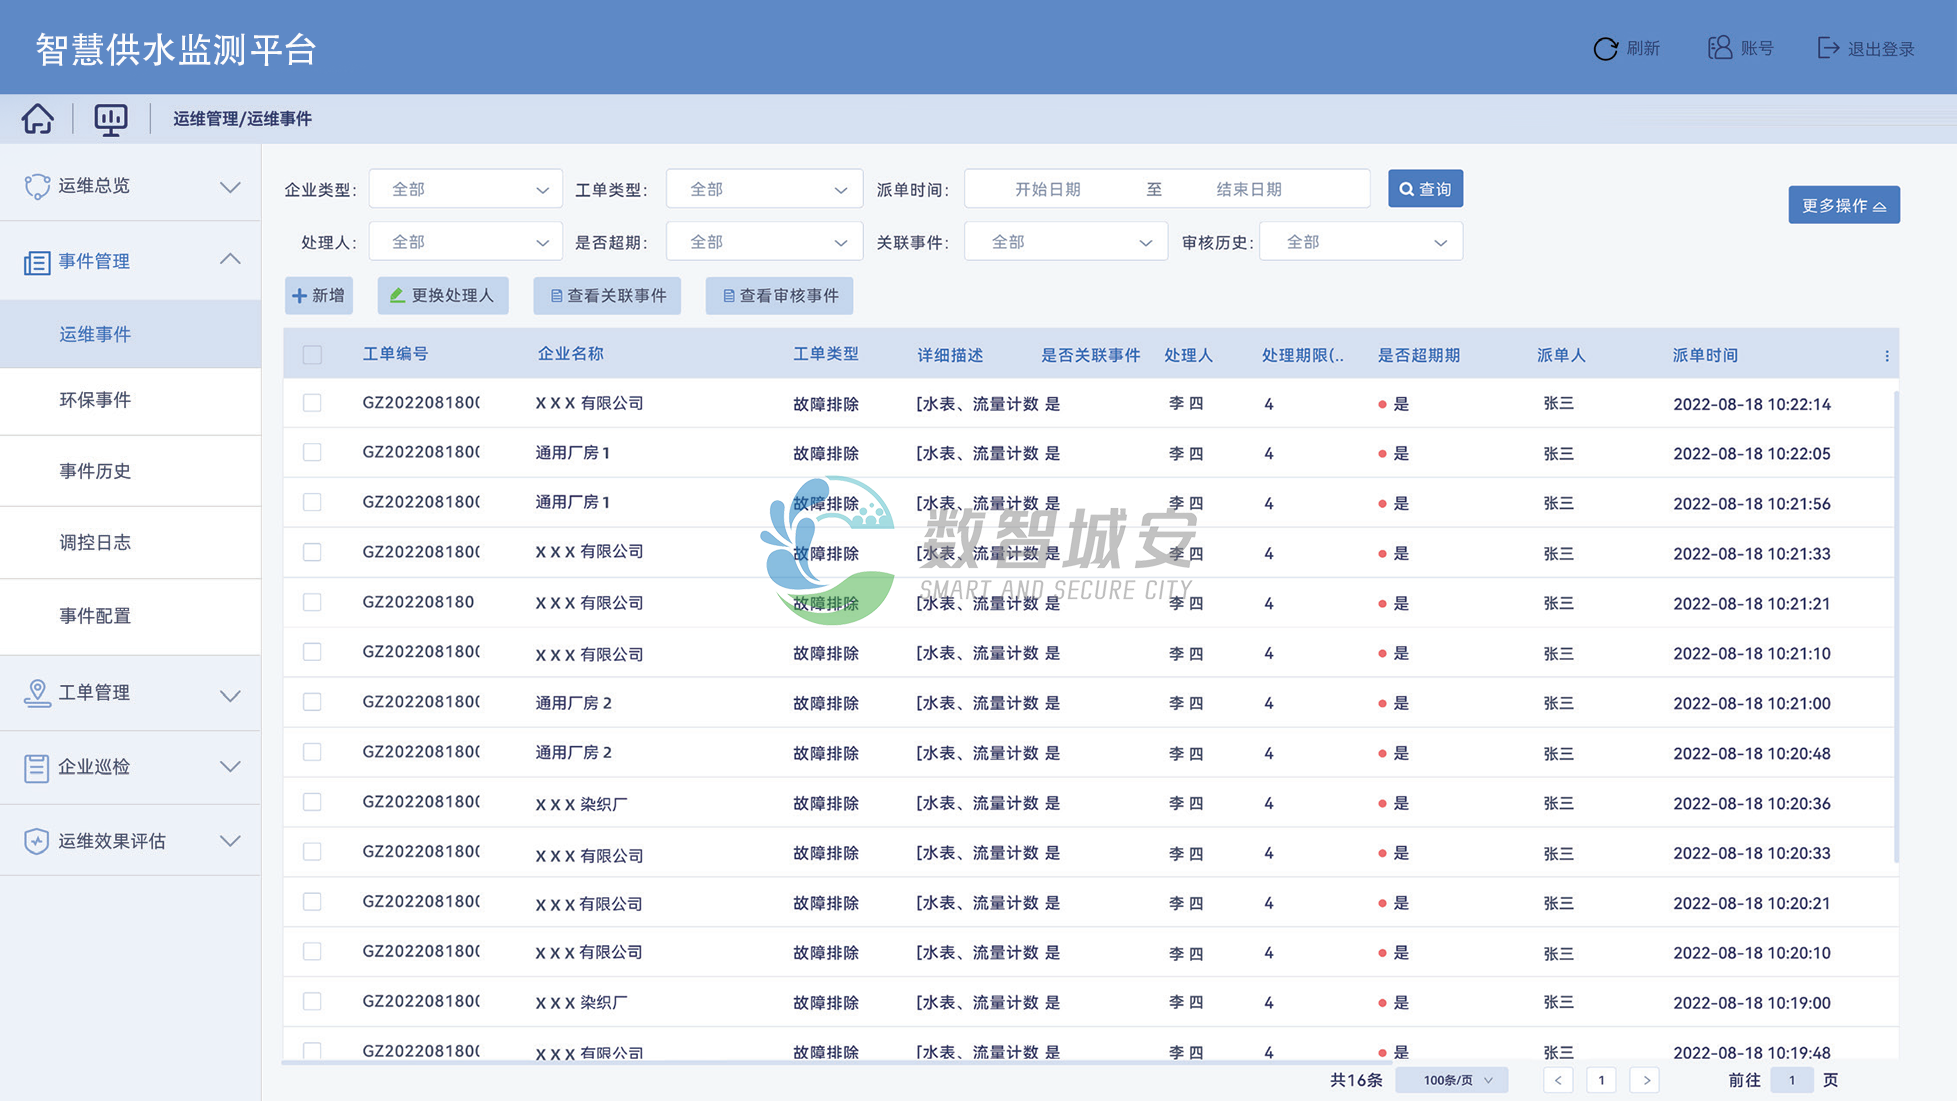Viewport: 1957px width, 1101px height.
Task: Click the 查询 search button
Action: pyautogui.click(x=1425, y=189)
